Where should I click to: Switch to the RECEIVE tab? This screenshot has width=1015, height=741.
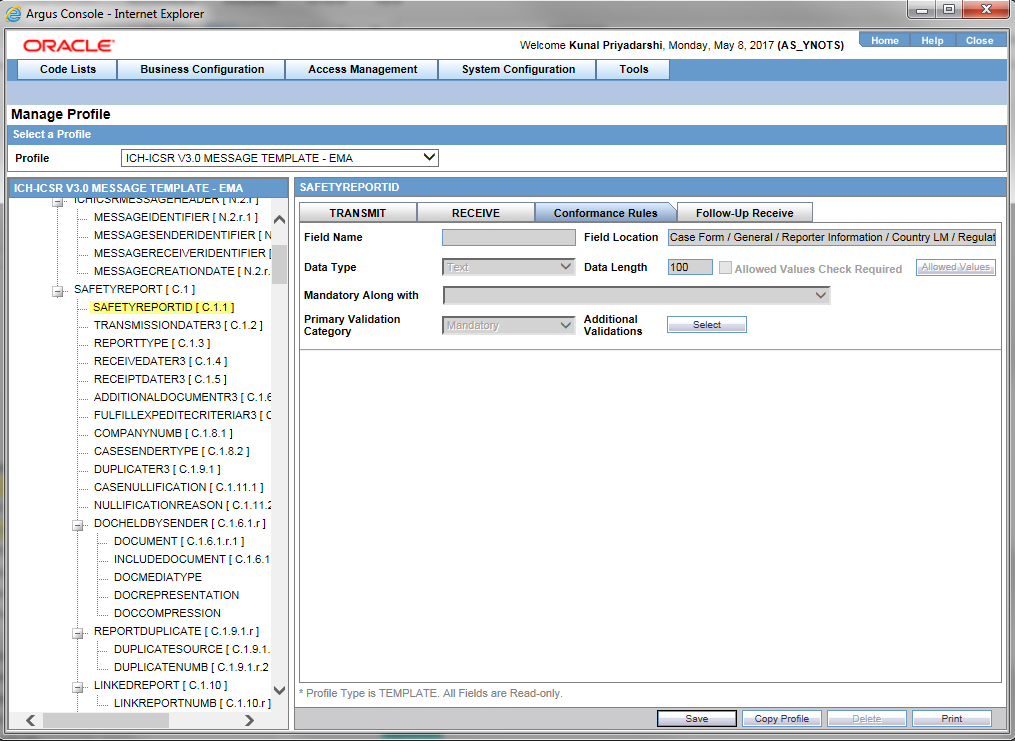click(x=476, y=213)
